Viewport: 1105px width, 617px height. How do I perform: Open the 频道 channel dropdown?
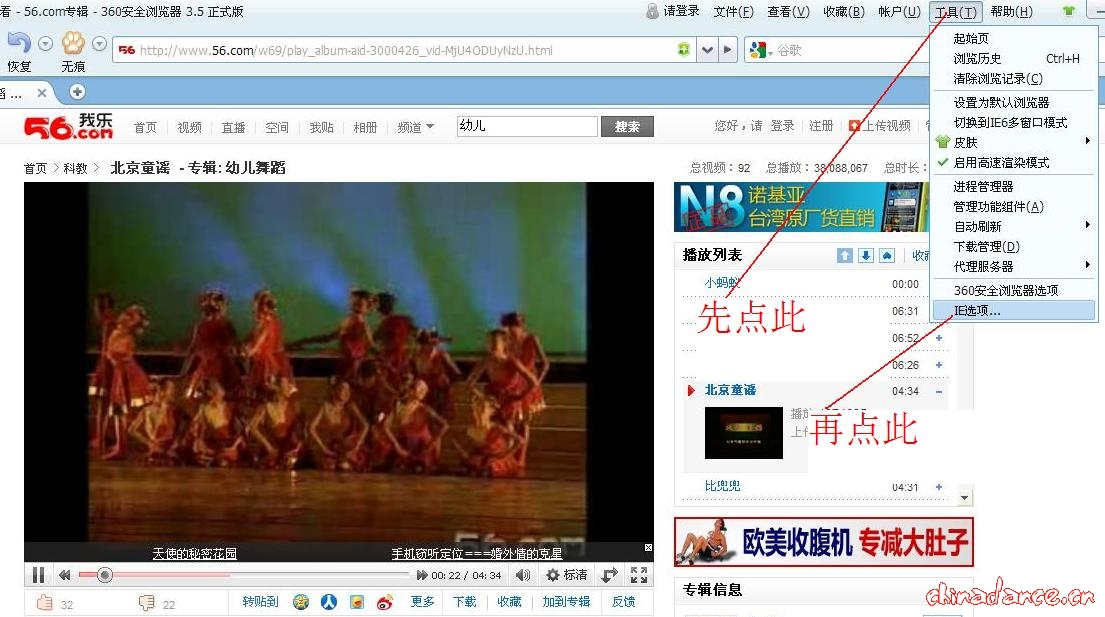tap(415, 127)
